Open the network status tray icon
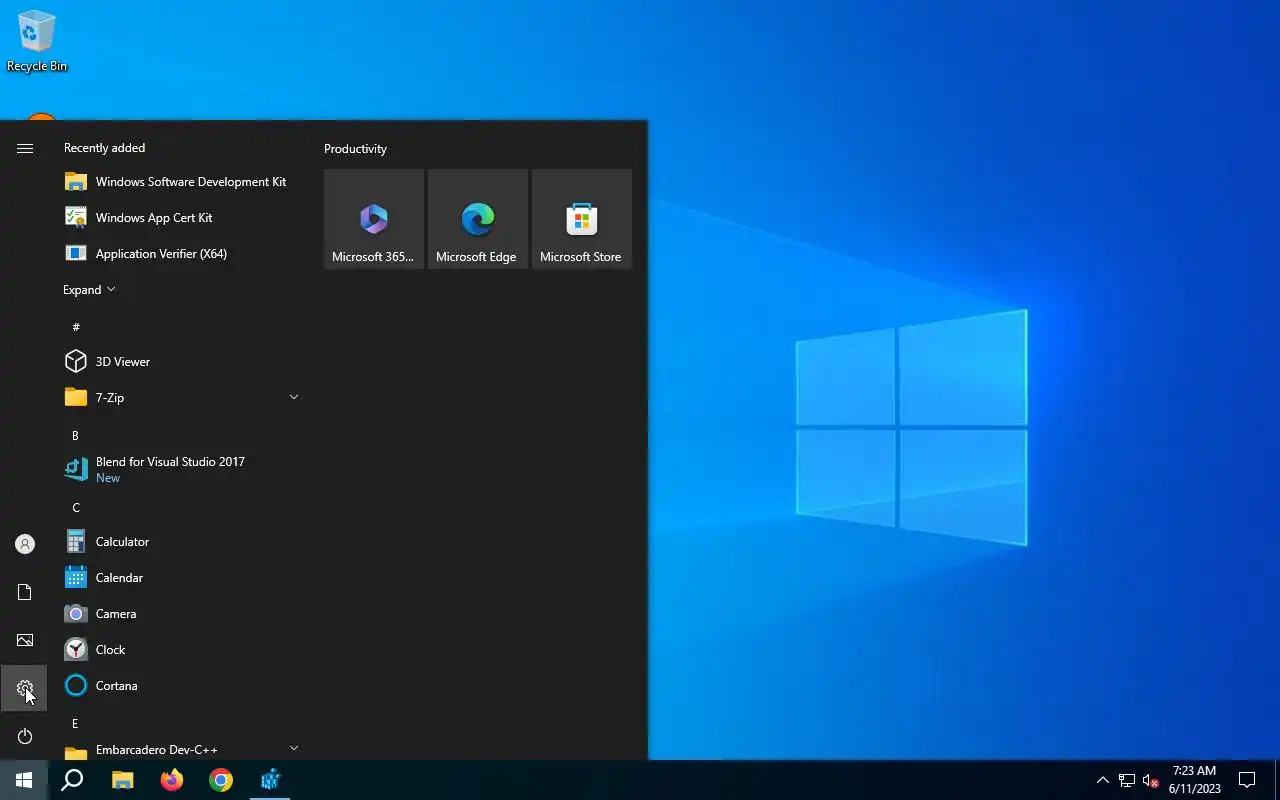1280x800 pixels. pyautogui.click(x=1126, y=780)
